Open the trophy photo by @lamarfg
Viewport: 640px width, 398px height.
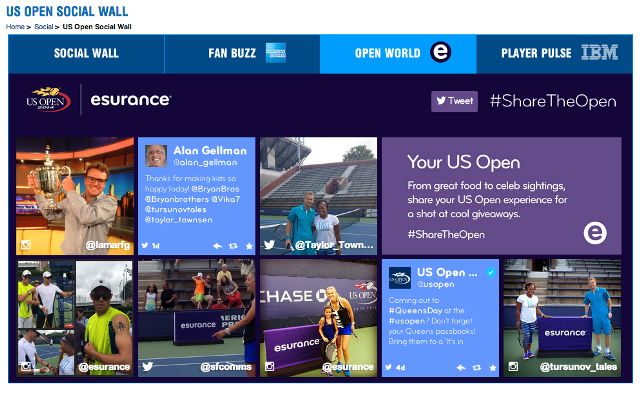point(75,196)
